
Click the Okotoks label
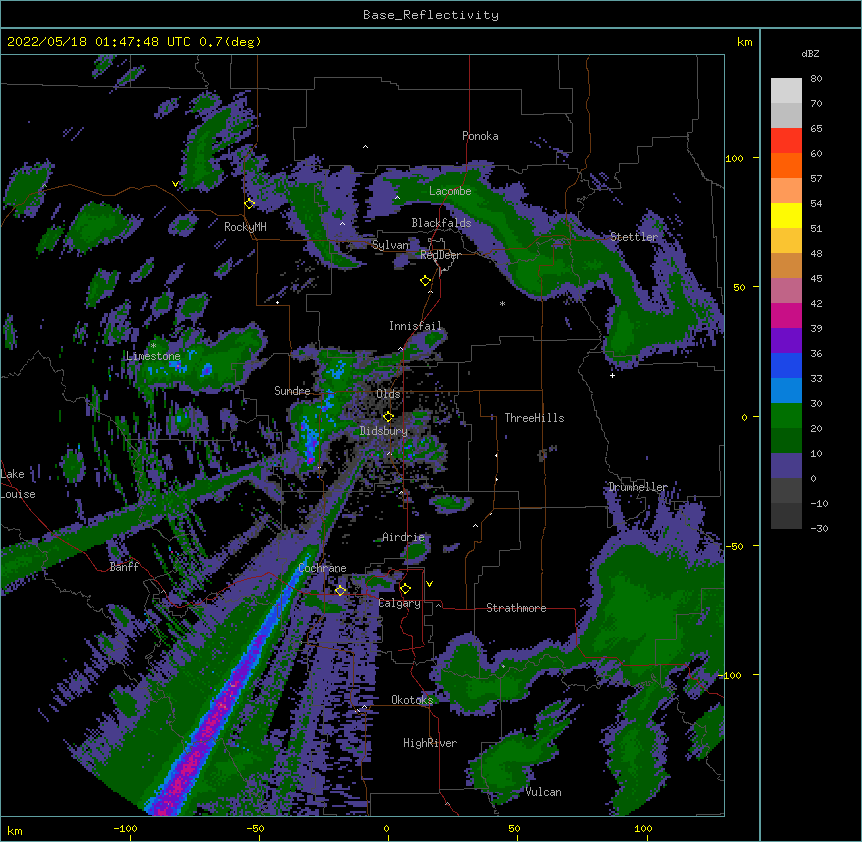(x=412, y=700)
